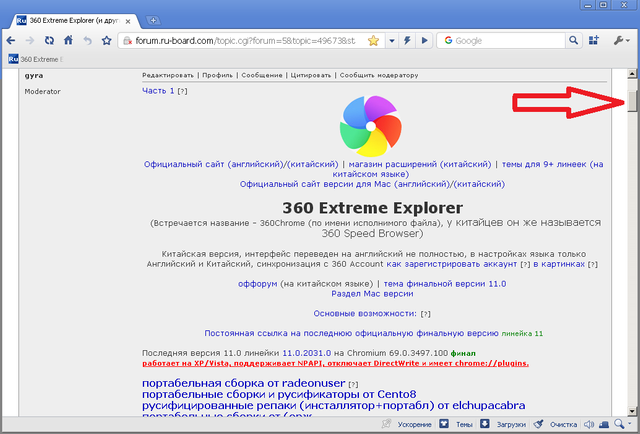Expand [?] after как зарегистрировать аккаунт
Viewport: 640px width, 434px height.
coord(525,265)
